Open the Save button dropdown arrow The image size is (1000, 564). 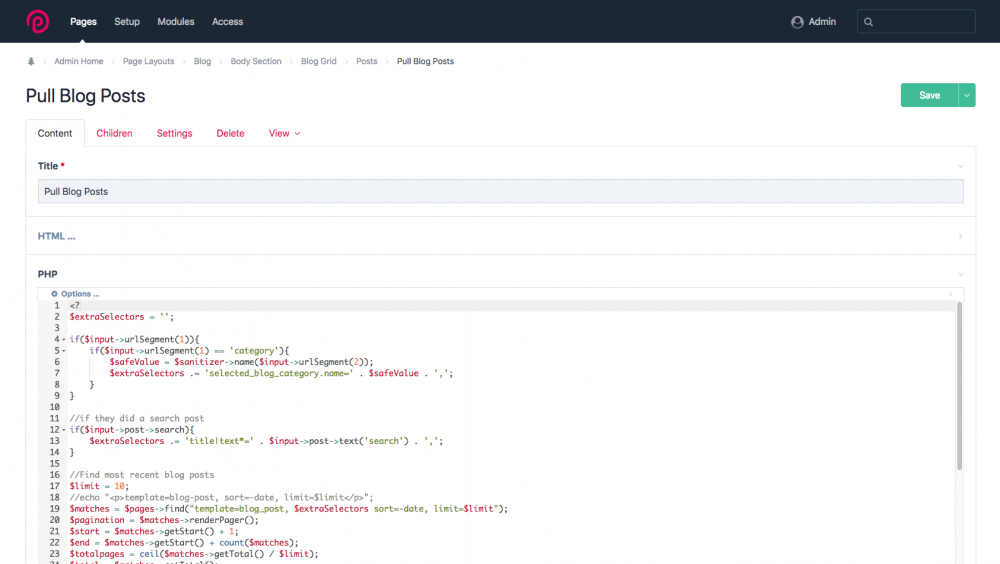tap(967, 95)
